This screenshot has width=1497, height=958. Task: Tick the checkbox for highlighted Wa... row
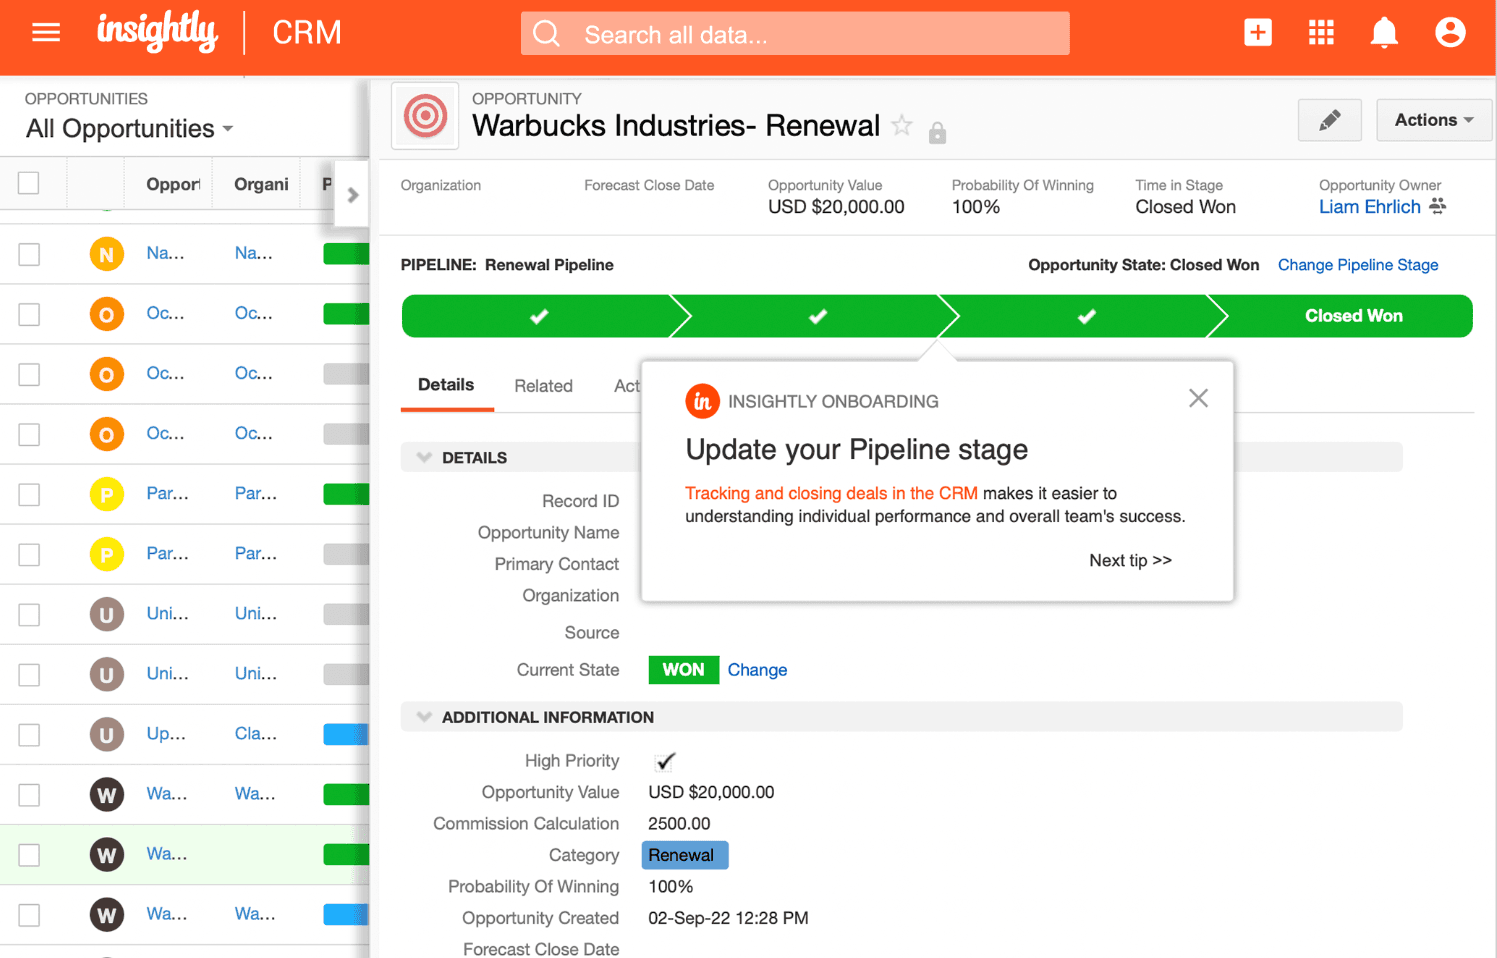[29, 854]
